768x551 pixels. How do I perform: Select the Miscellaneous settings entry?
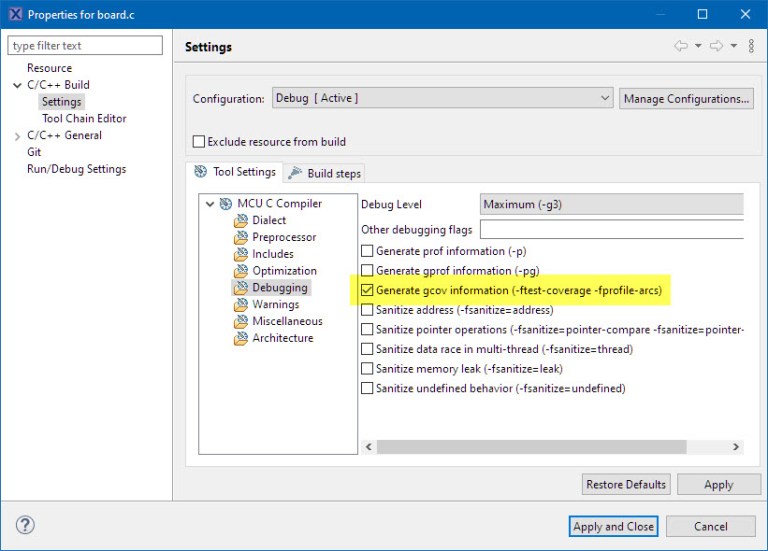(x=288, y=321)
